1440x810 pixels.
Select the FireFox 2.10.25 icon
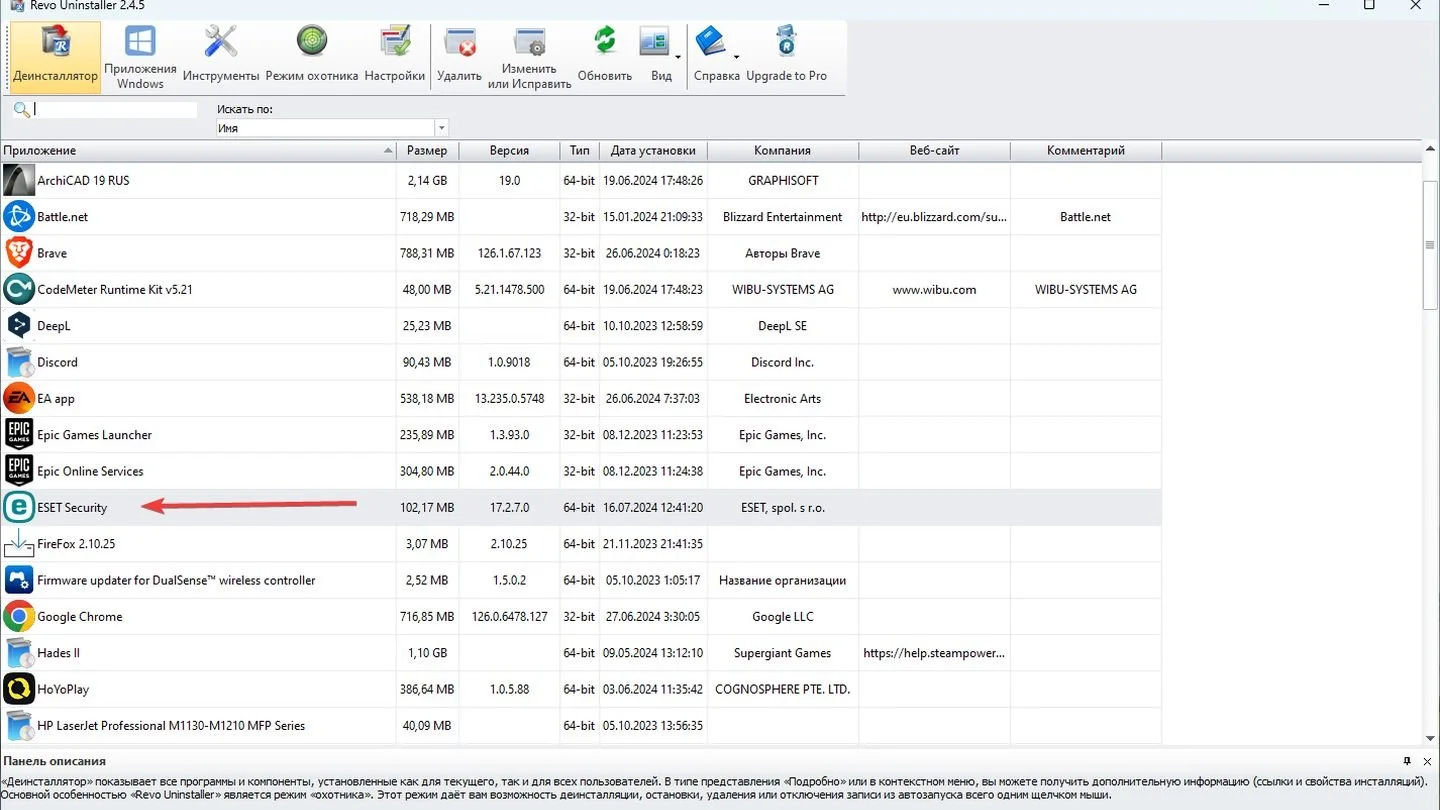(x=19, y=544)
